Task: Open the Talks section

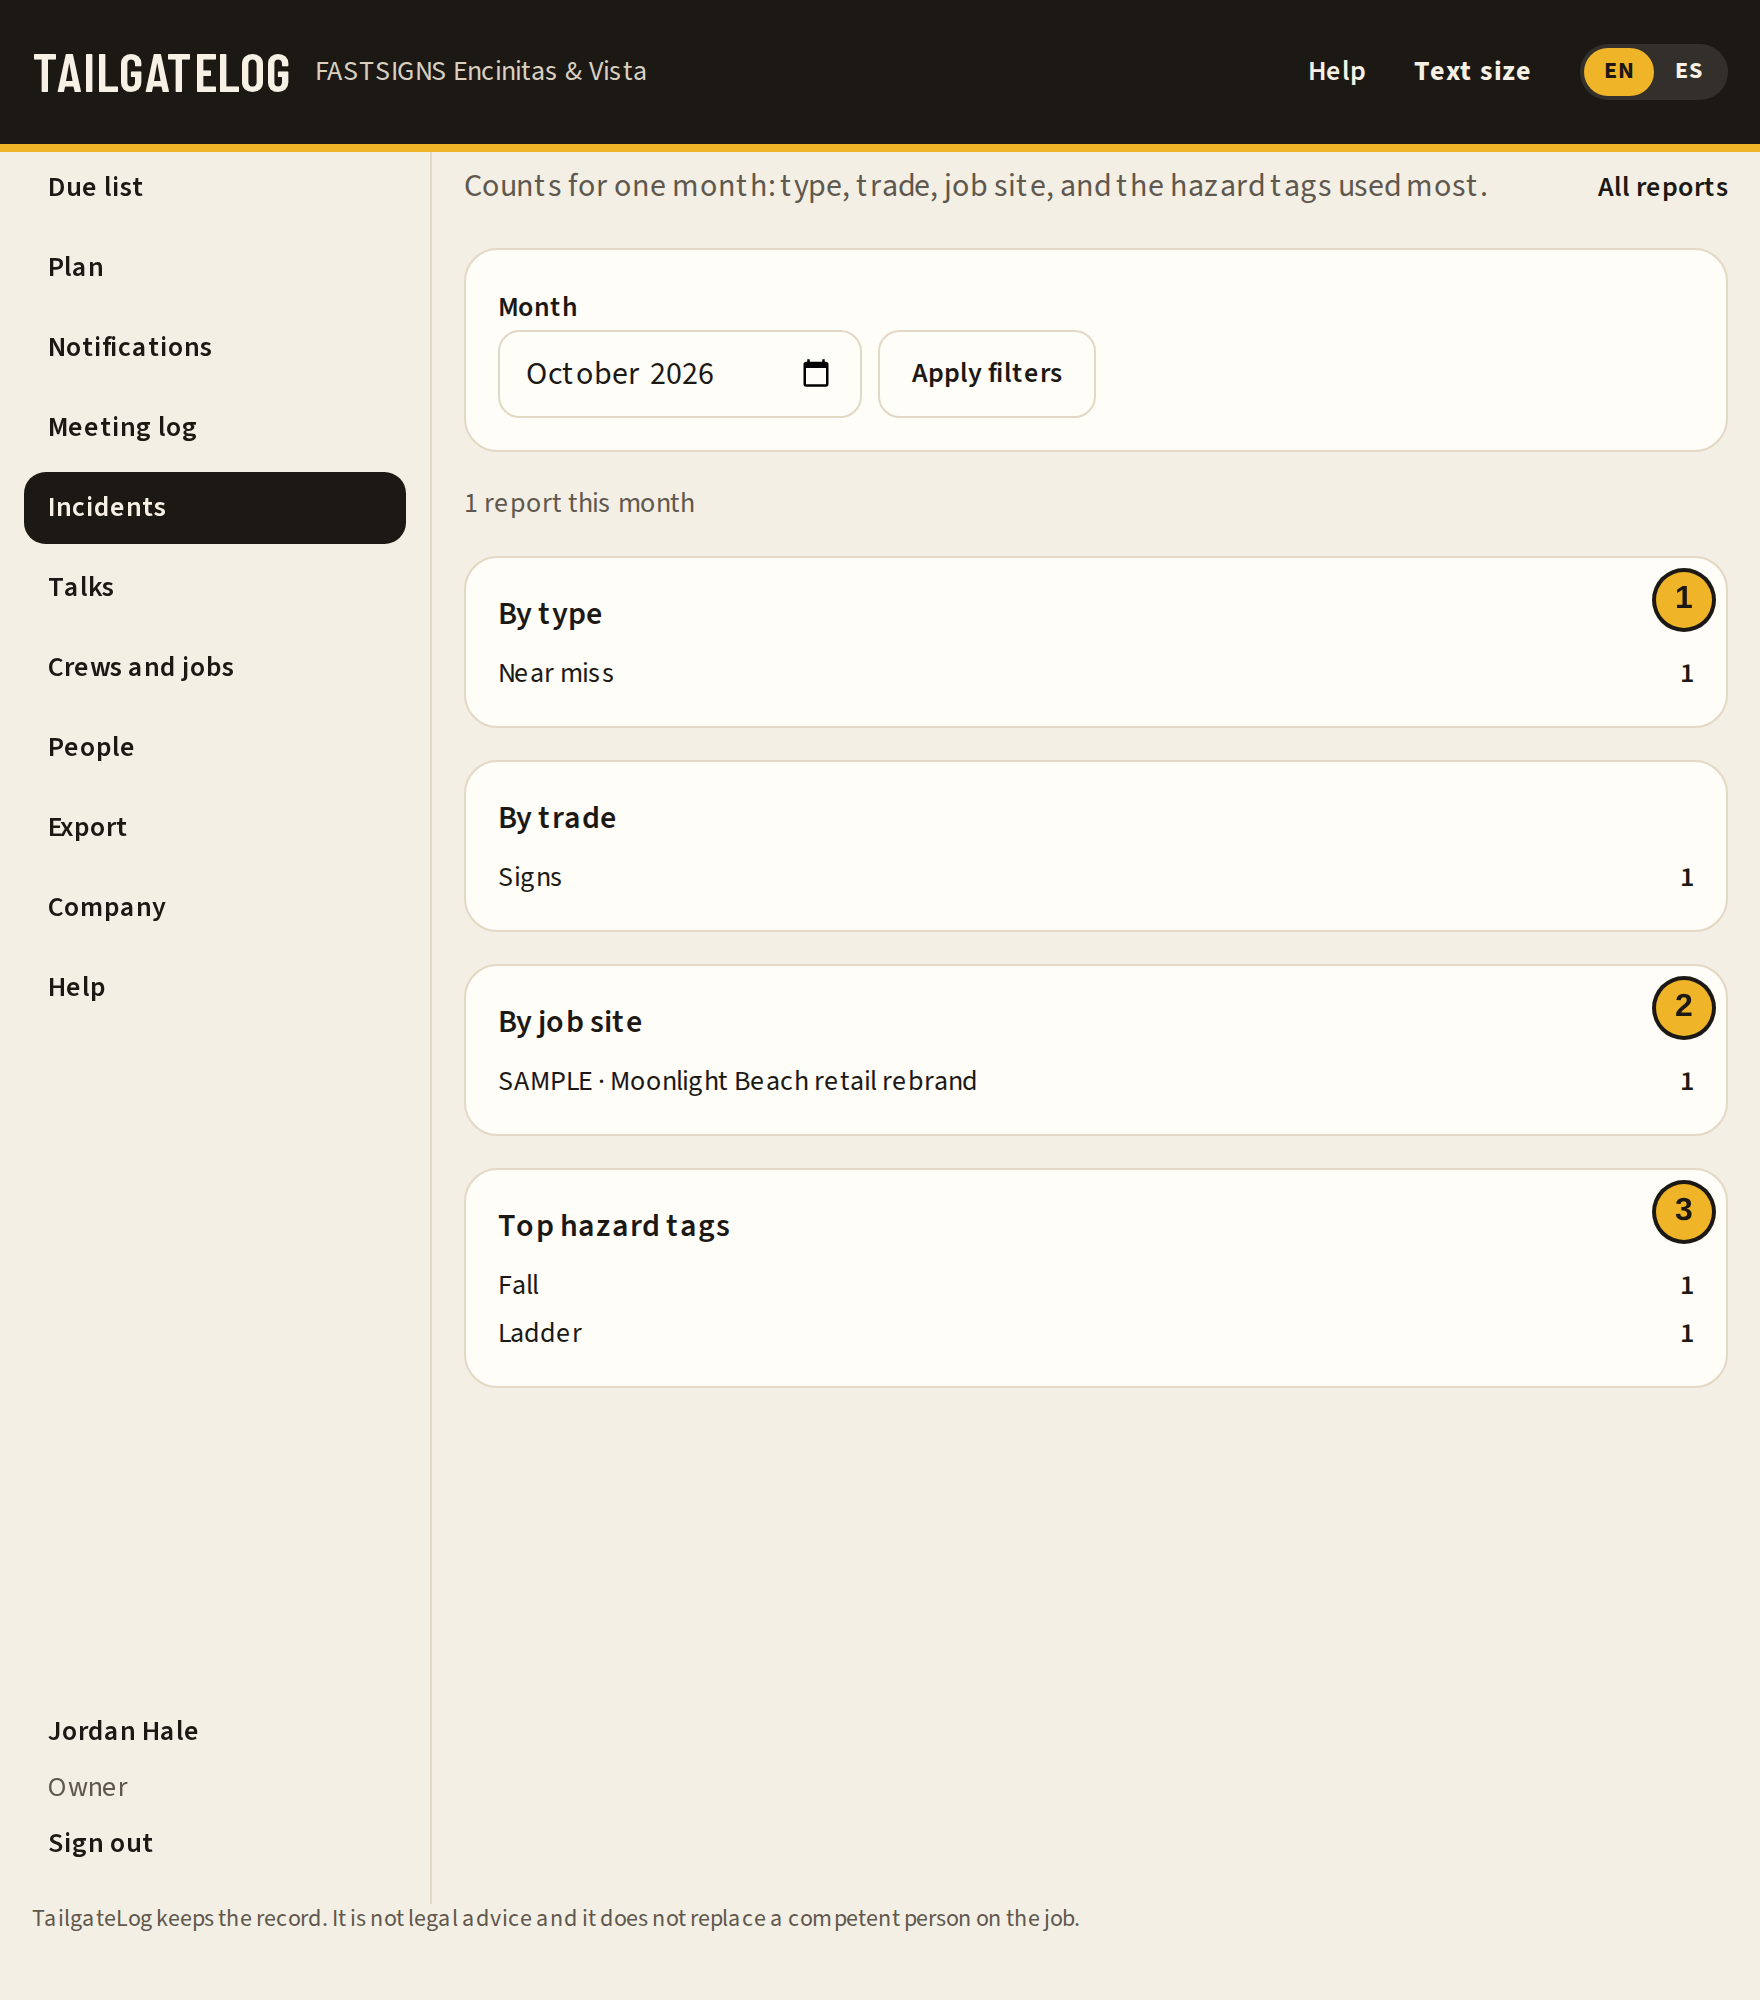Action: [215, 587]
